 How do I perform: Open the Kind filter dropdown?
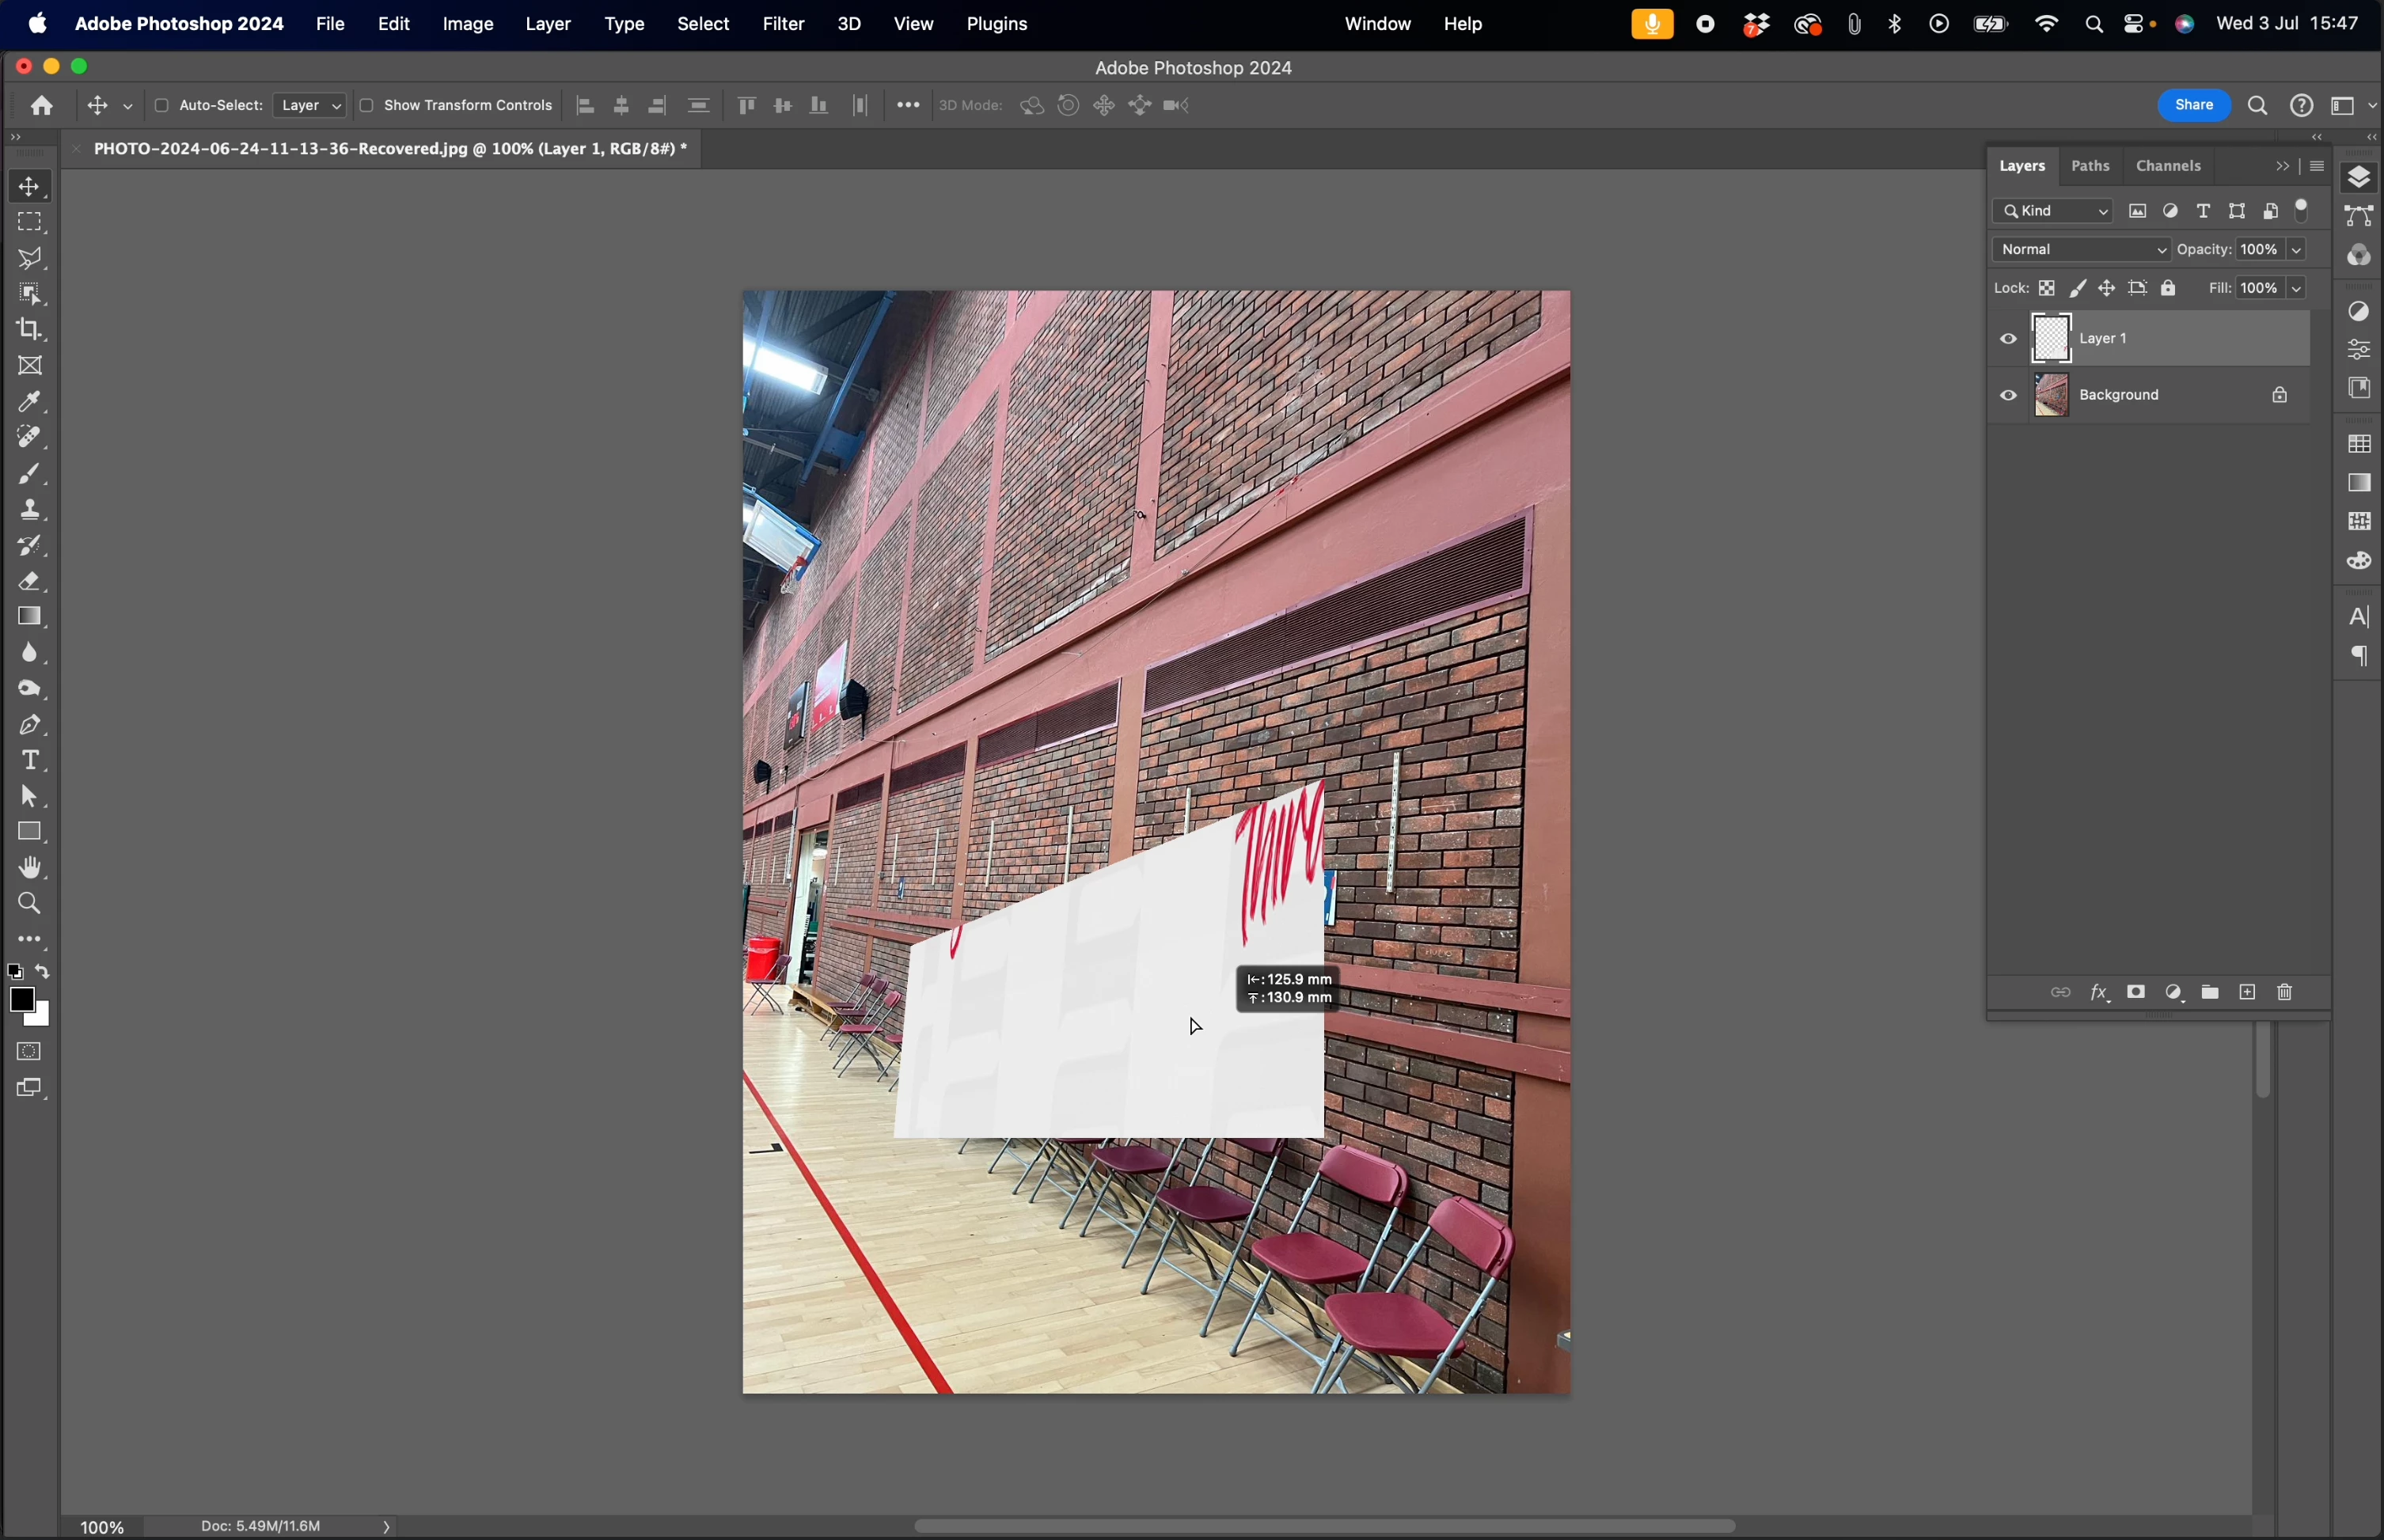tap(2053, 212)
